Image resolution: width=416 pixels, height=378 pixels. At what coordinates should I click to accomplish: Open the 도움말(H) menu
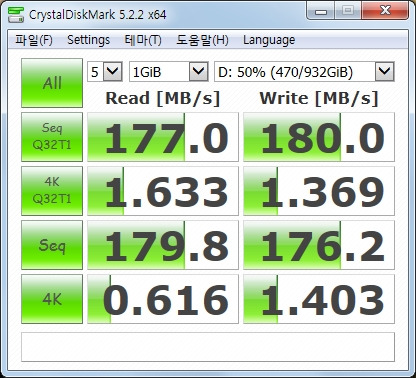(x=202, y=40)
